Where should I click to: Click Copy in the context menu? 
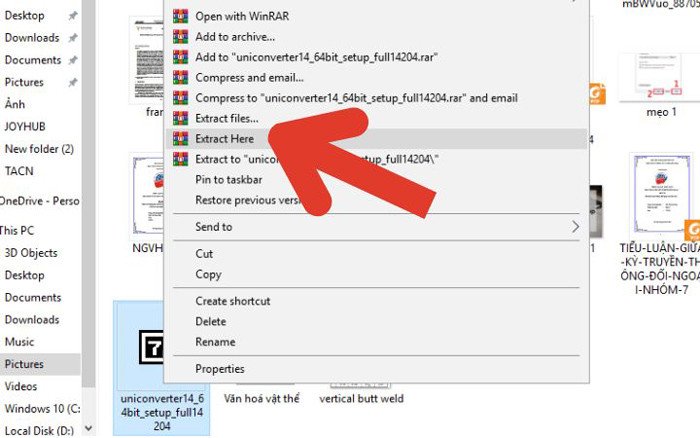click(x=208, y=275)
